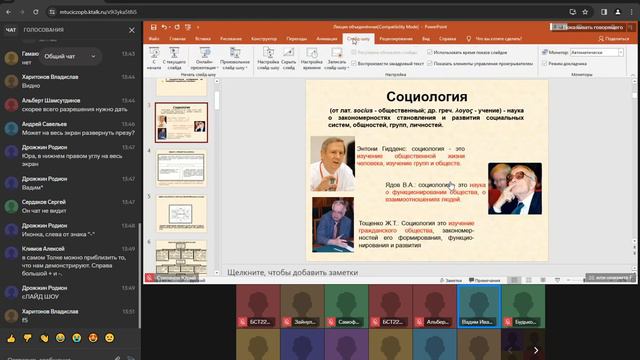Switch to the Конструктор ribbon tab
The image size is (640, 360).
[264, 39]
